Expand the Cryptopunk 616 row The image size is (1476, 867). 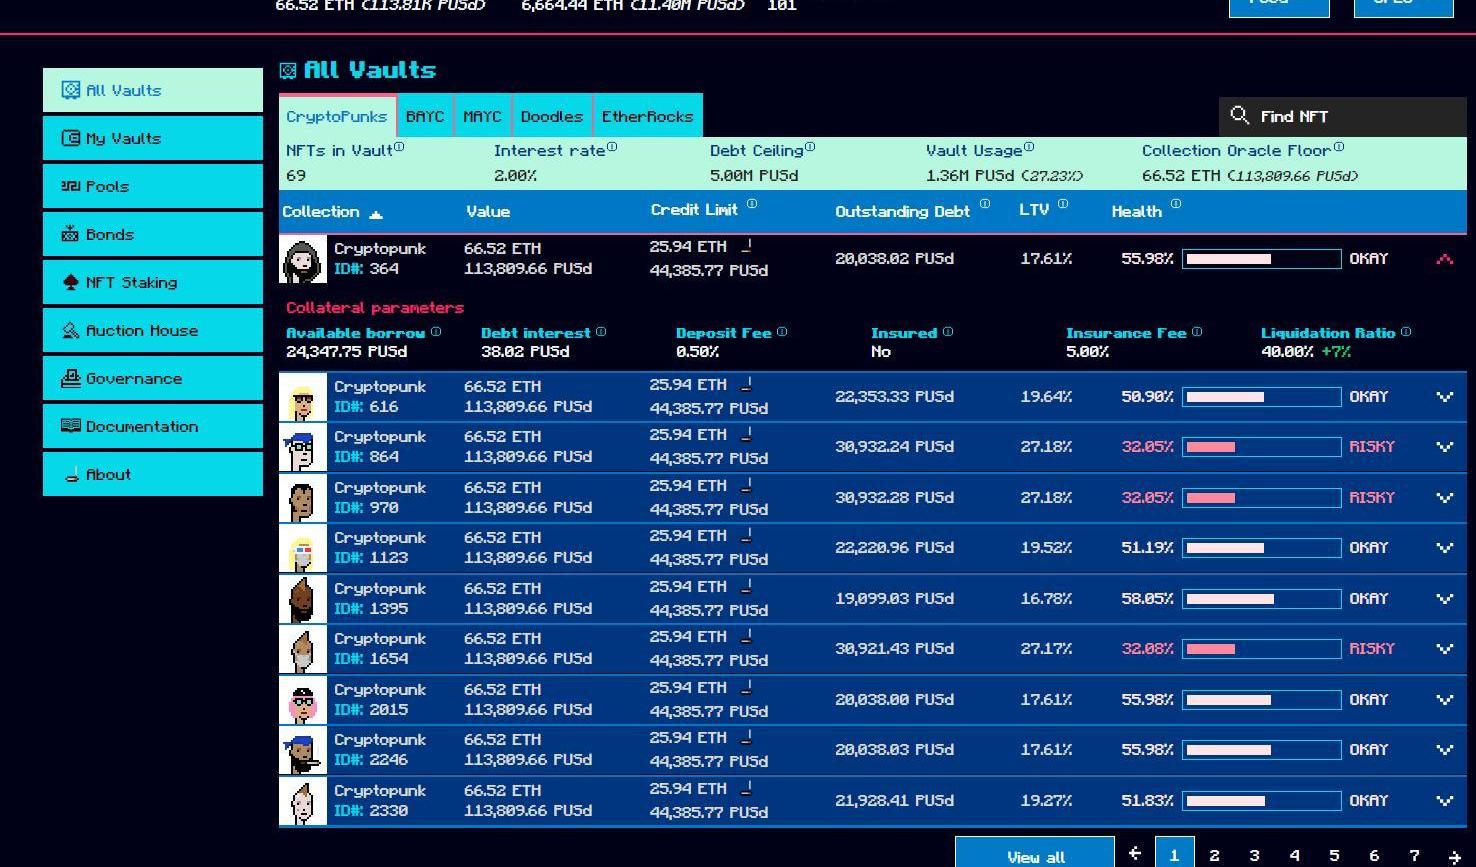tap(1444, 397)
